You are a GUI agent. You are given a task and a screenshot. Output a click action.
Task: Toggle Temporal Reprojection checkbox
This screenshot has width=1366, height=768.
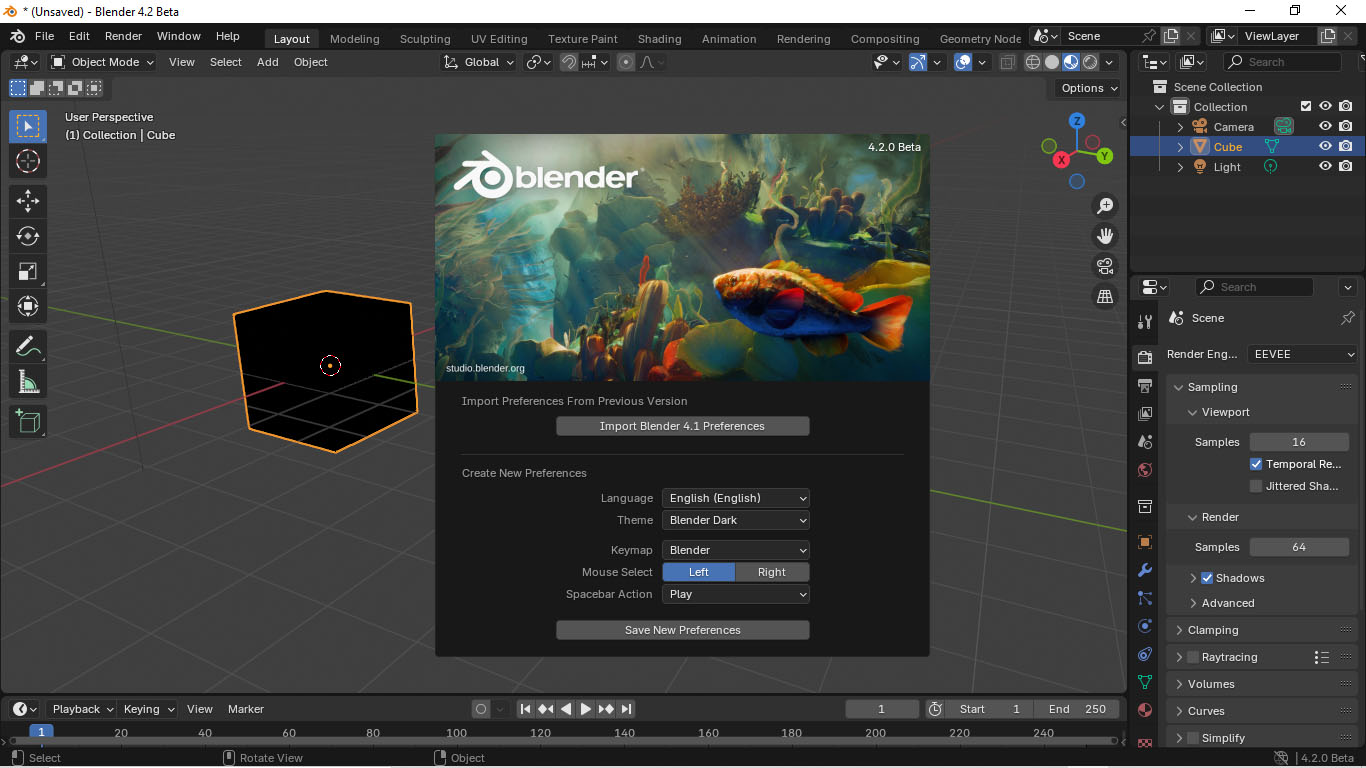tap(1256, 464)
